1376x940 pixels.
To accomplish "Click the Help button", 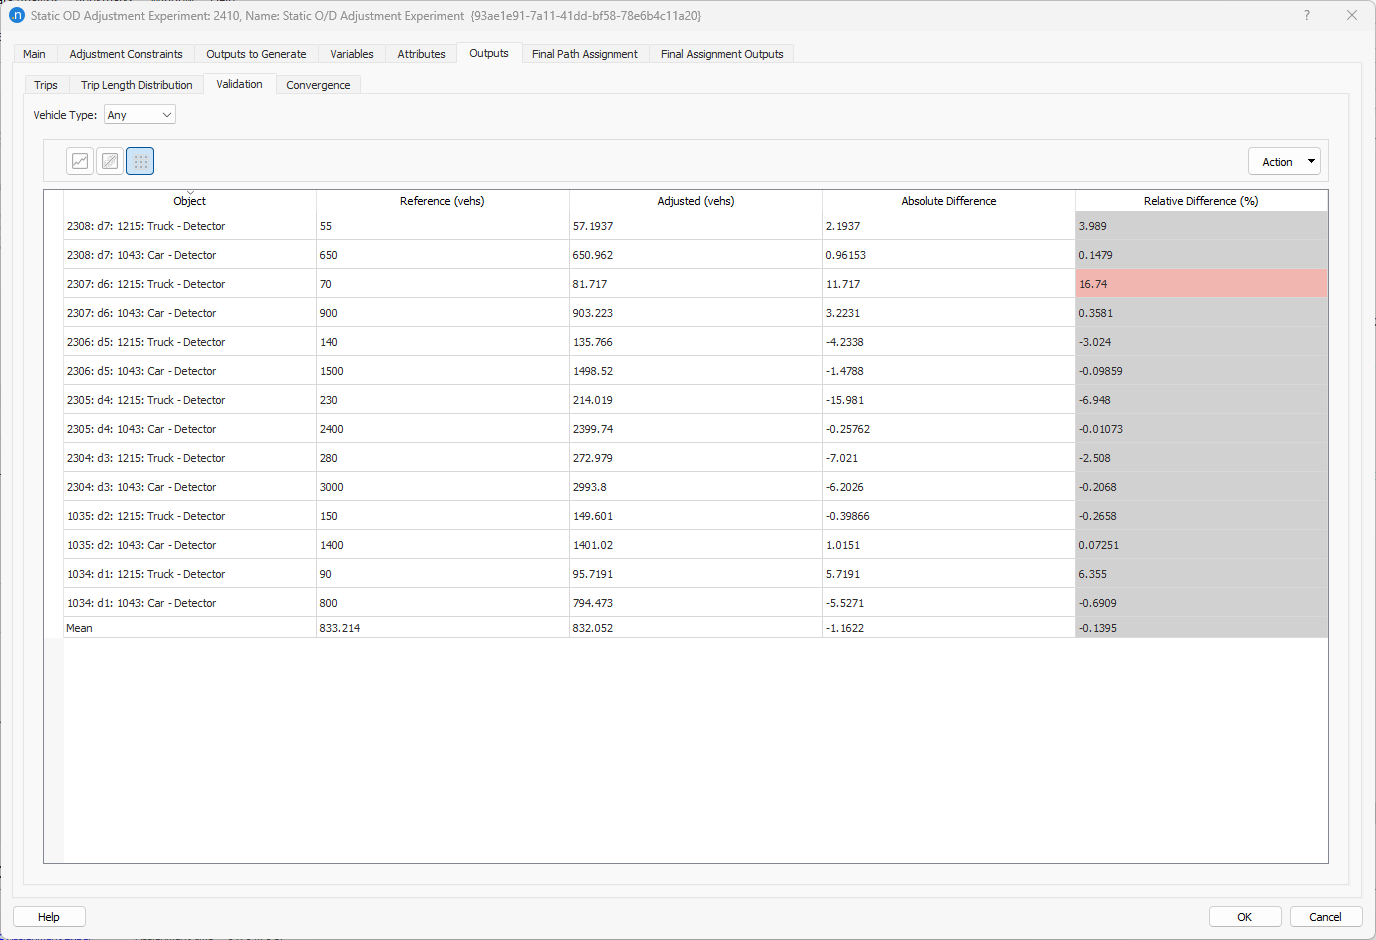I will pyautogui.click(x=49, y=917).
